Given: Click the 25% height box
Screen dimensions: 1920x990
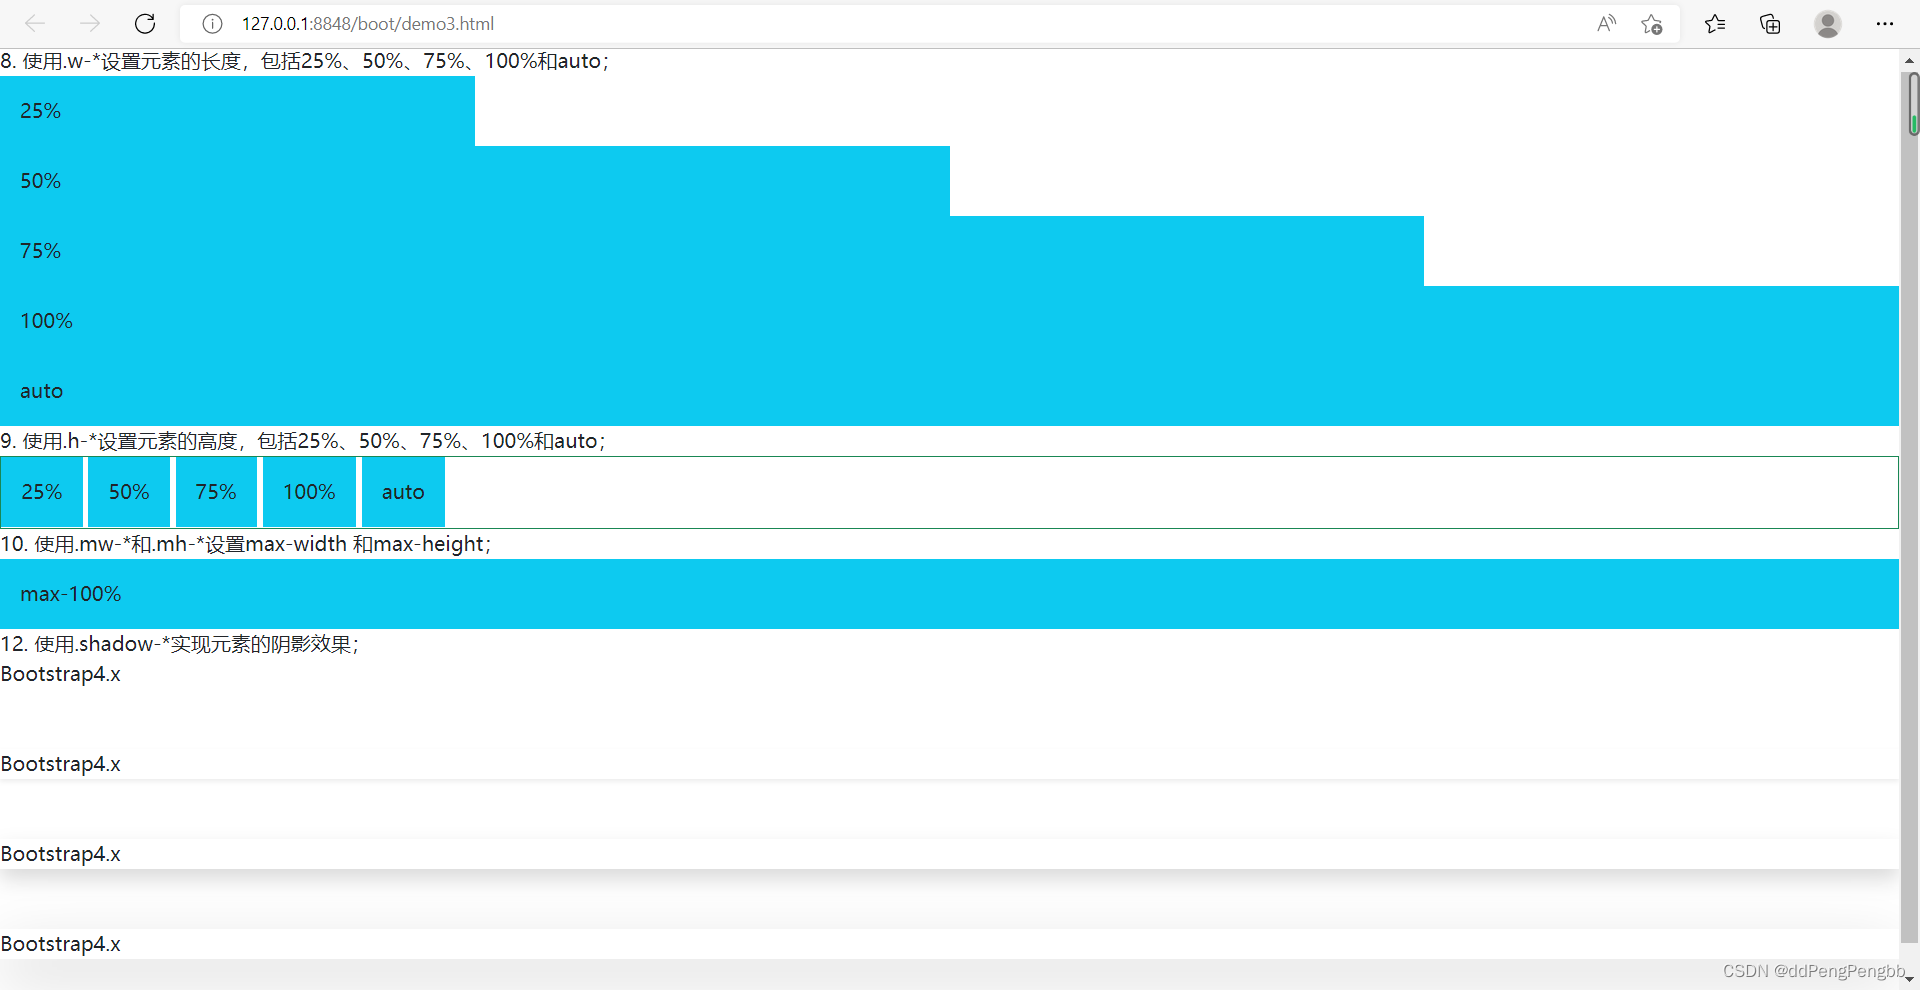Looking at the screenshot, I should click(42, 492).
